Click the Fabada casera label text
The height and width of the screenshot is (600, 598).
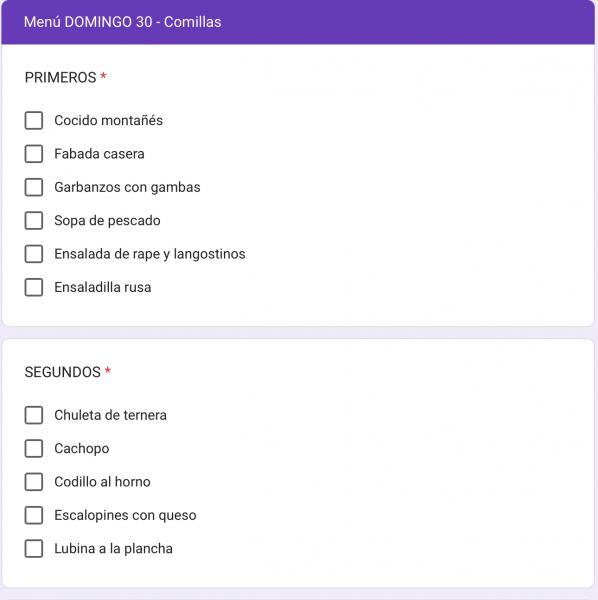99,154
